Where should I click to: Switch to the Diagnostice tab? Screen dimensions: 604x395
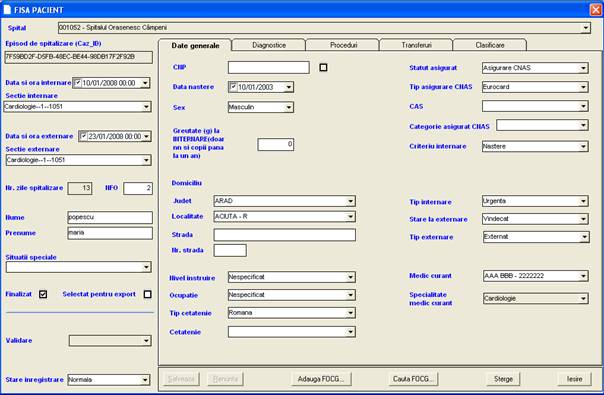click(x=269, y=45)
